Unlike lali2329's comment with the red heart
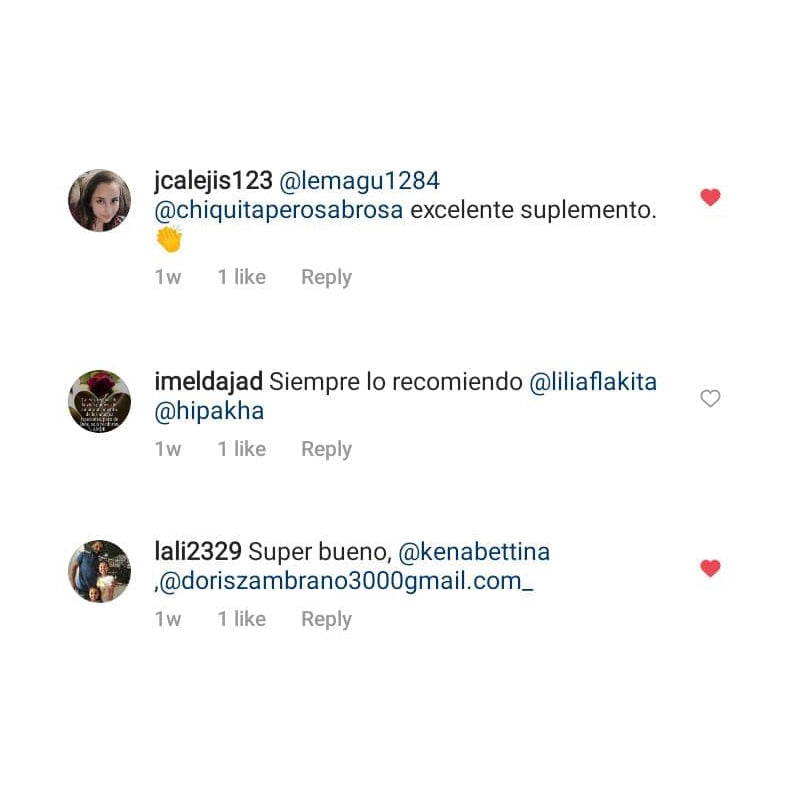Image resolution: width=800 pixels, height=800 pixels. tap(710, 568)
